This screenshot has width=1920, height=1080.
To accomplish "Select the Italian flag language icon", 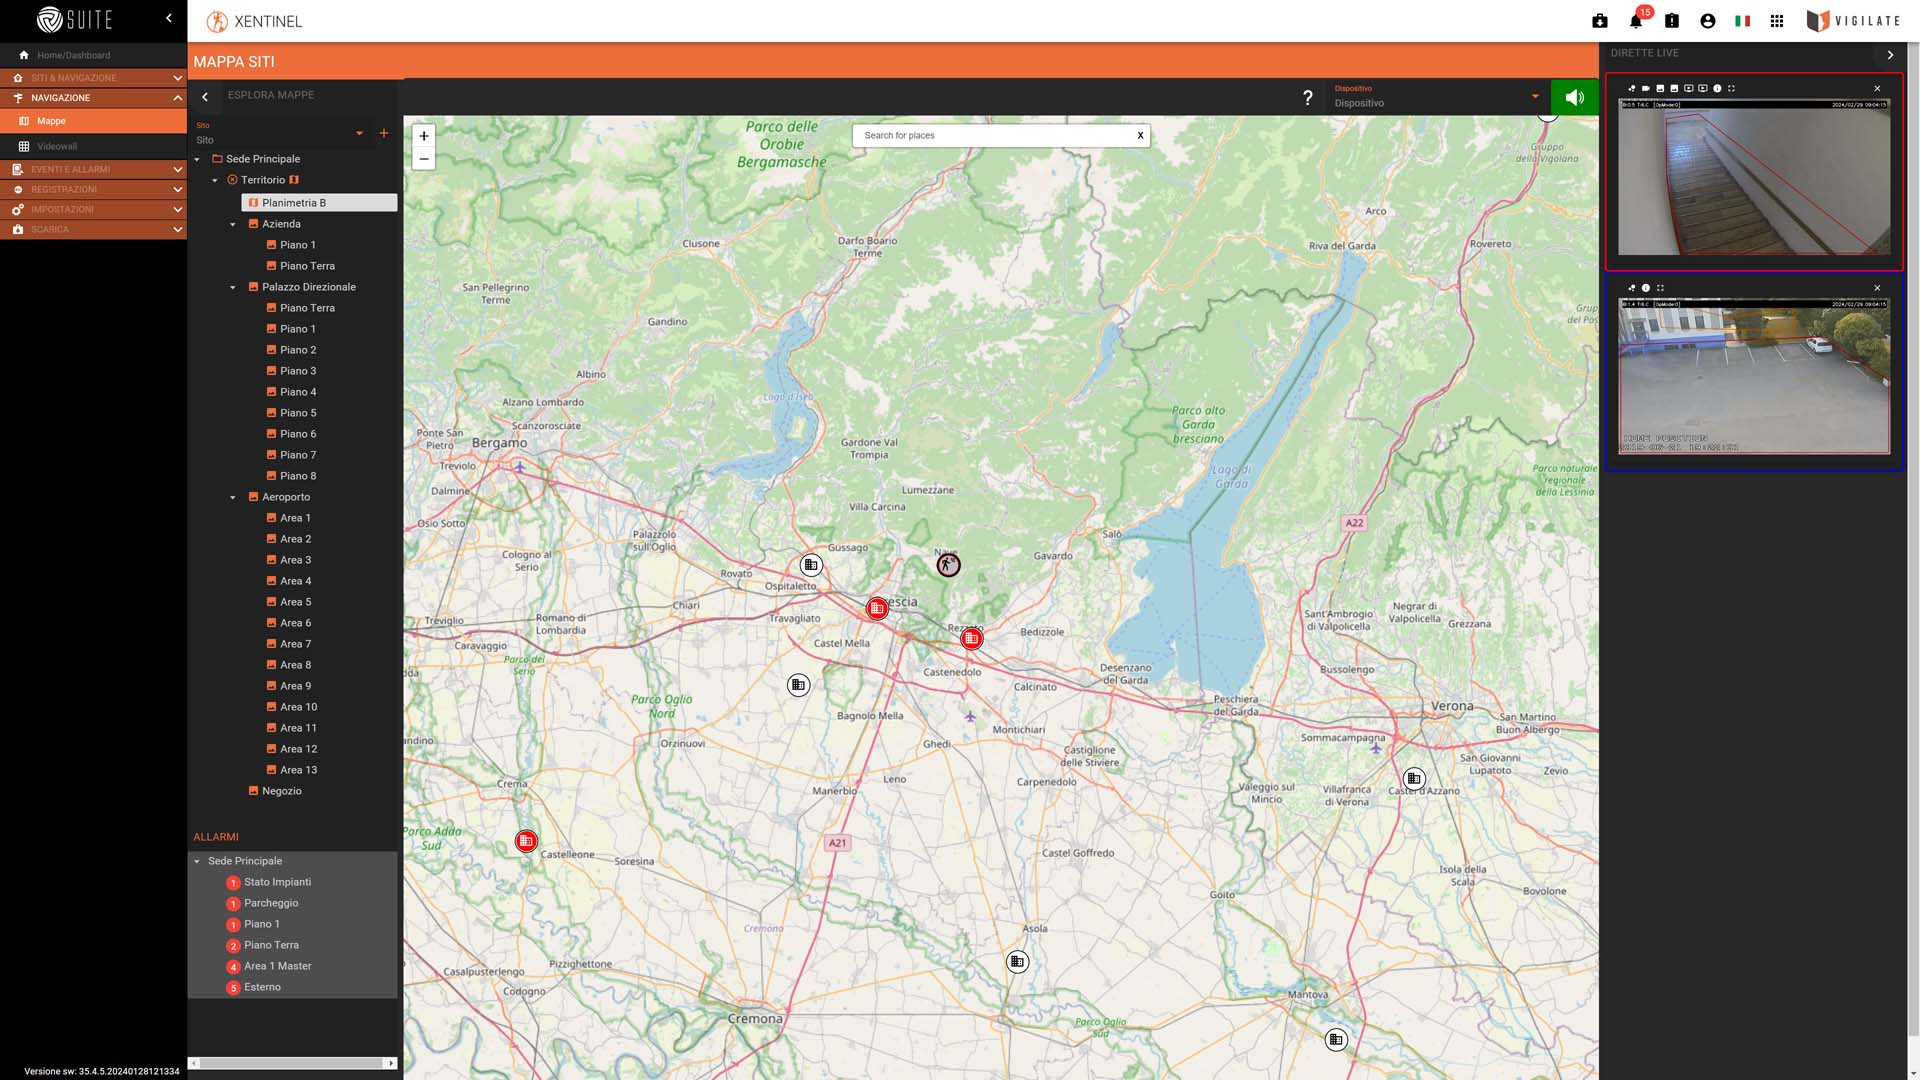I will click(x=1743, y=21).
